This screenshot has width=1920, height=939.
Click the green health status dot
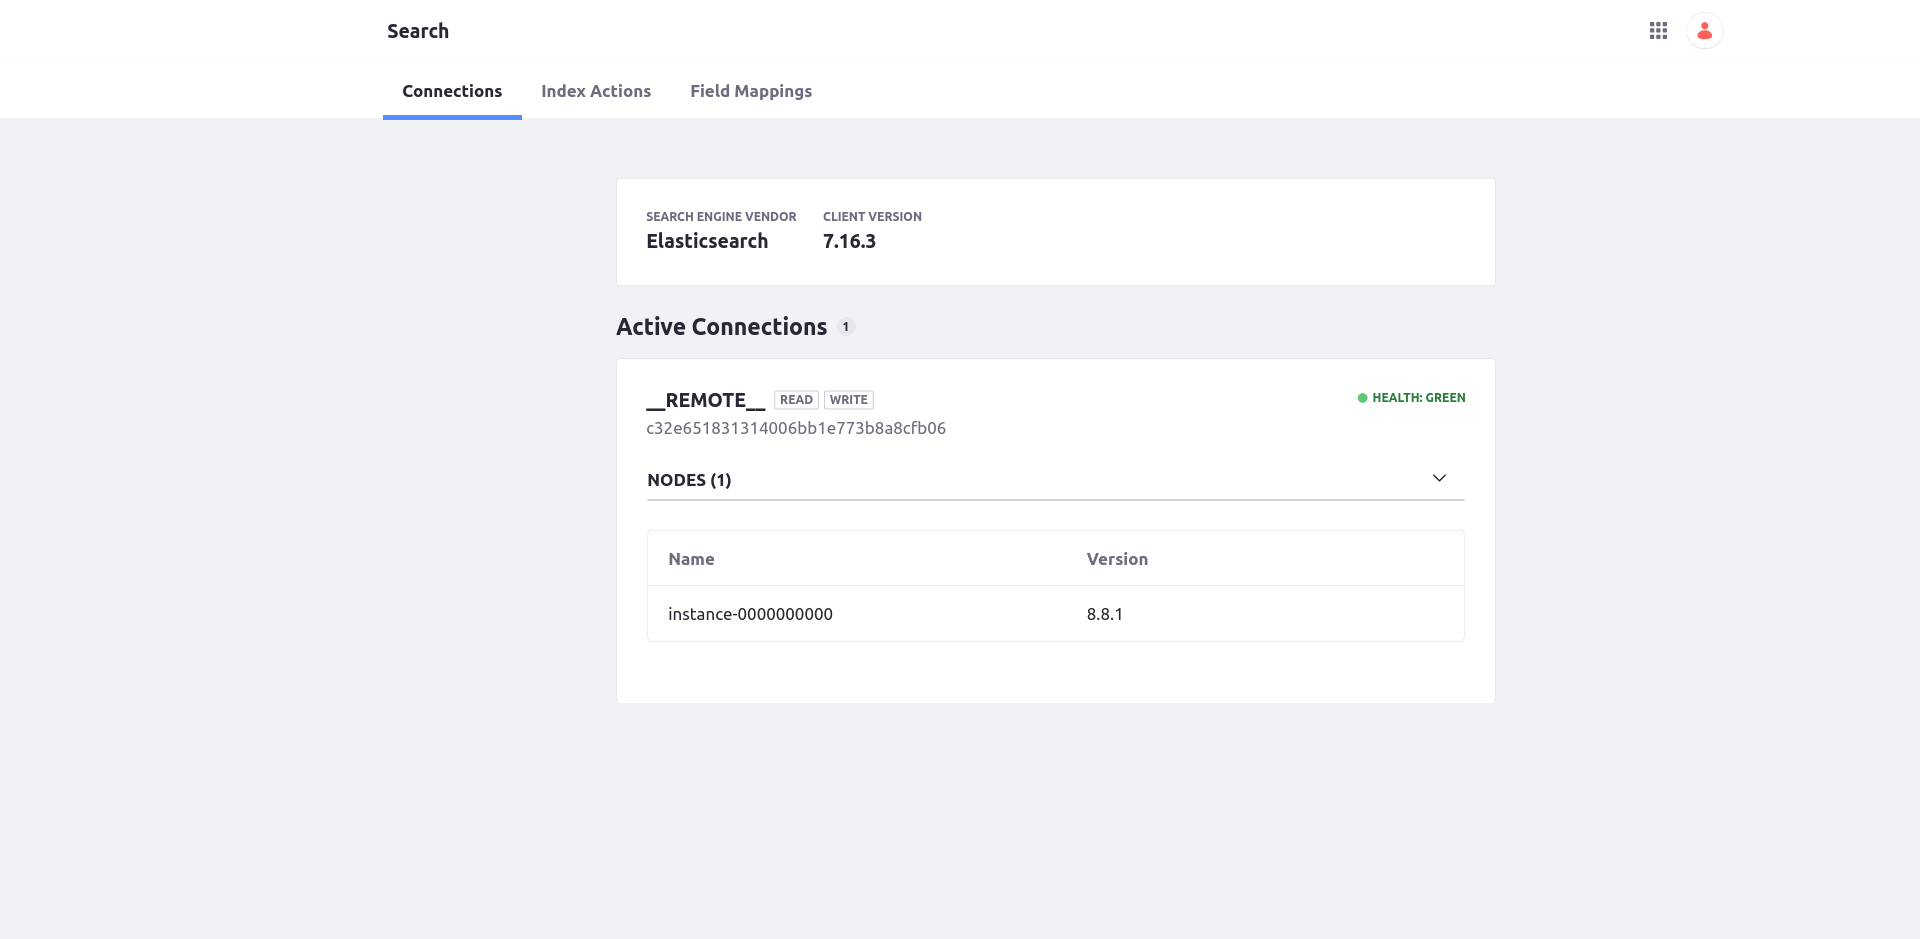[x=1362, y=398]
